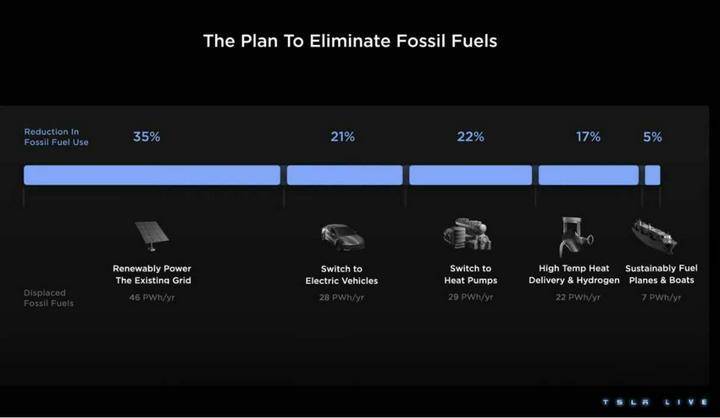This screenshot has height=418, width=720.
Task: Click the Tesla Live logo
Action: [x=655, y=402]
